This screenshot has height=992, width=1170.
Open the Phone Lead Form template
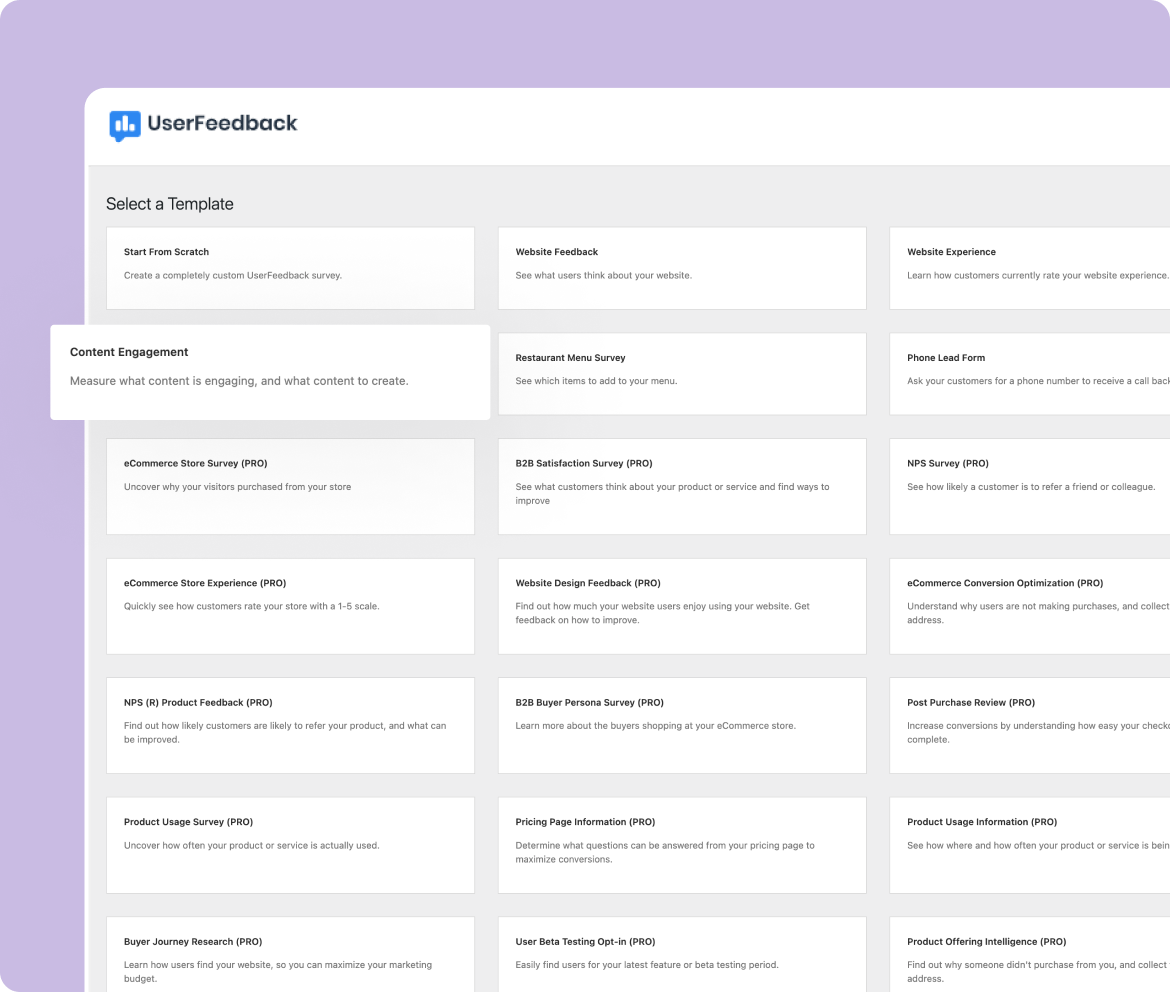1030,373
